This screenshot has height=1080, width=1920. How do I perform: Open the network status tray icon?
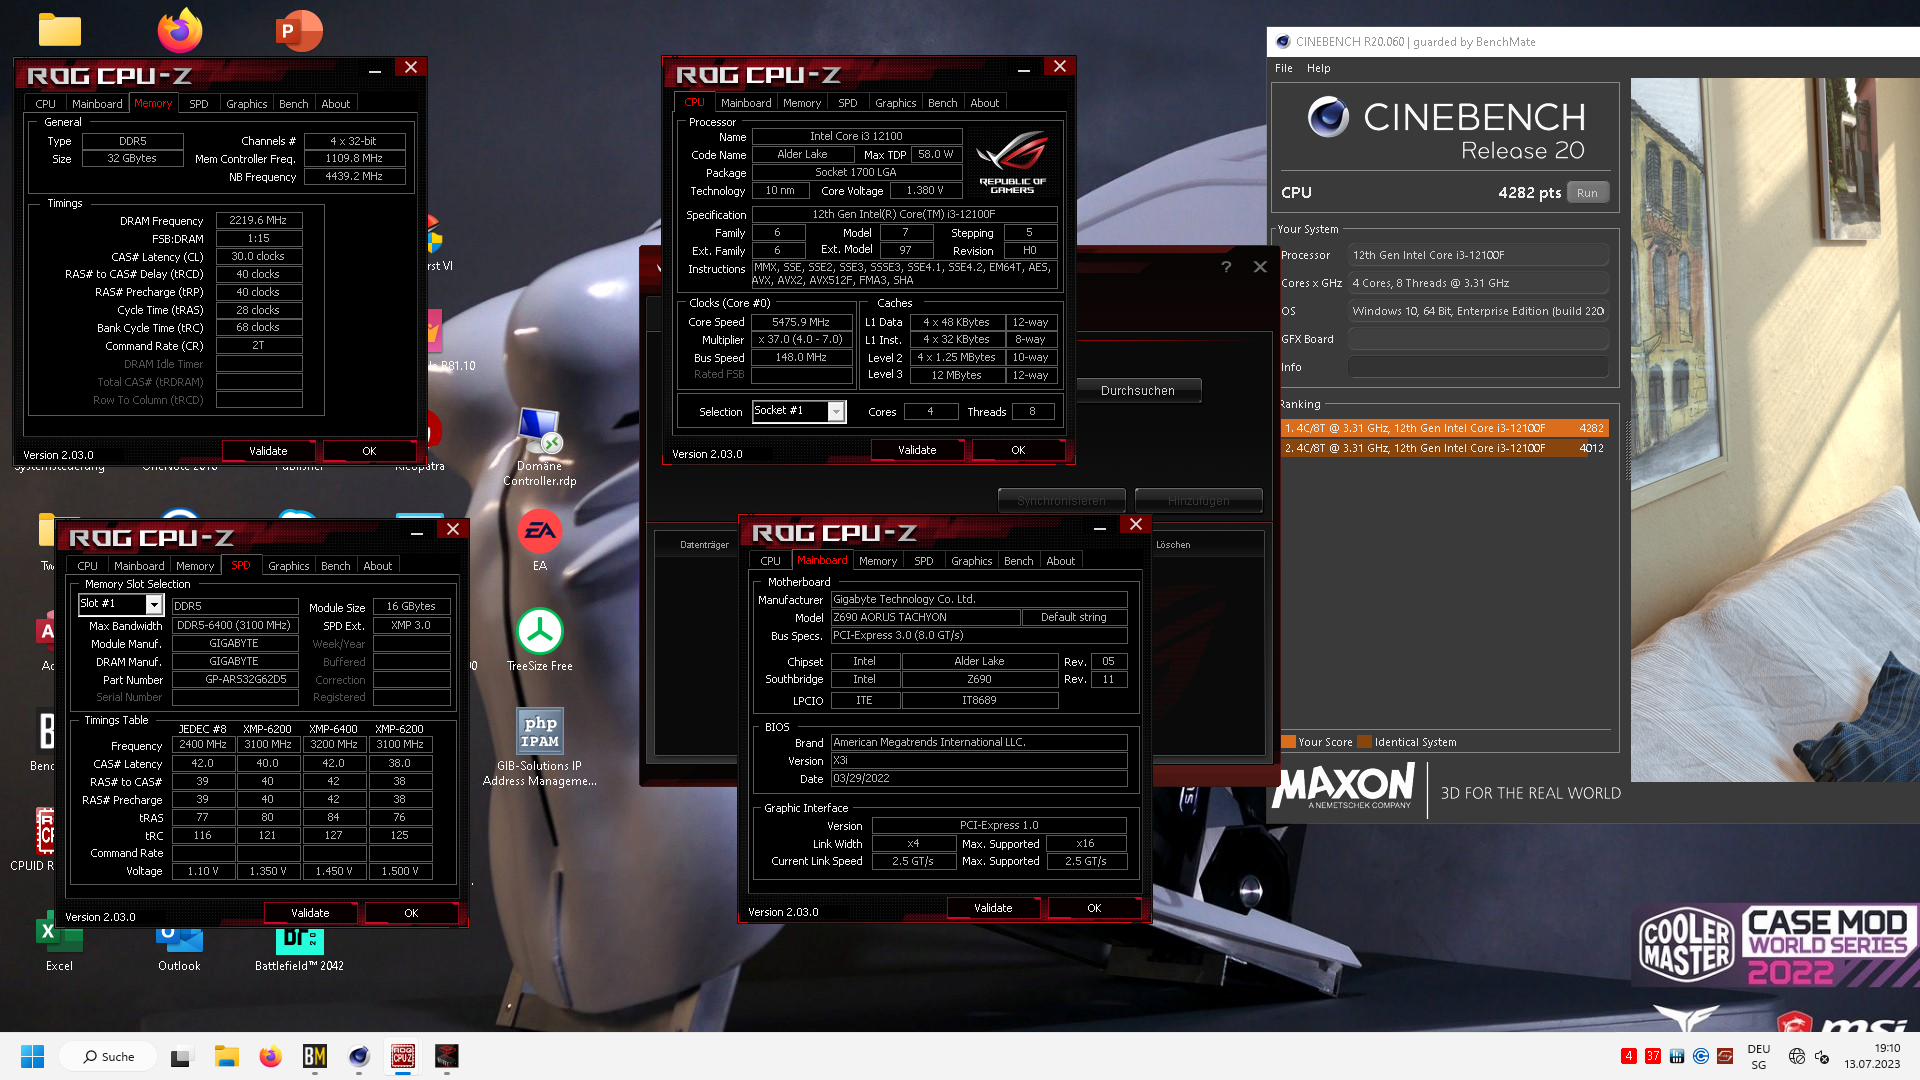[1797, 1056]
